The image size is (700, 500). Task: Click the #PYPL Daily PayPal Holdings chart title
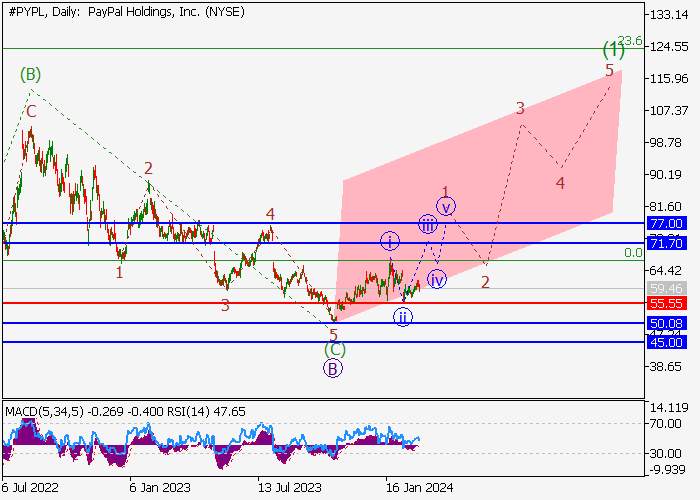[126, 12]
